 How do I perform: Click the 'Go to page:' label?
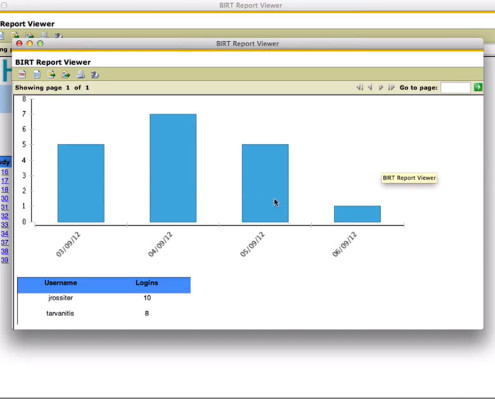click(x=418, y=88)
